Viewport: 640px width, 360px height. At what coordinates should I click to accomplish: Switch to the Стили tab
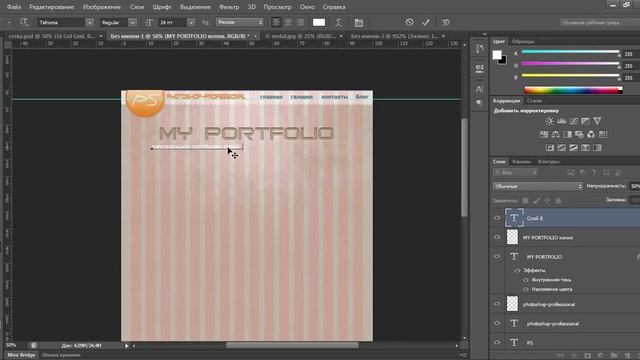[534, 100]
